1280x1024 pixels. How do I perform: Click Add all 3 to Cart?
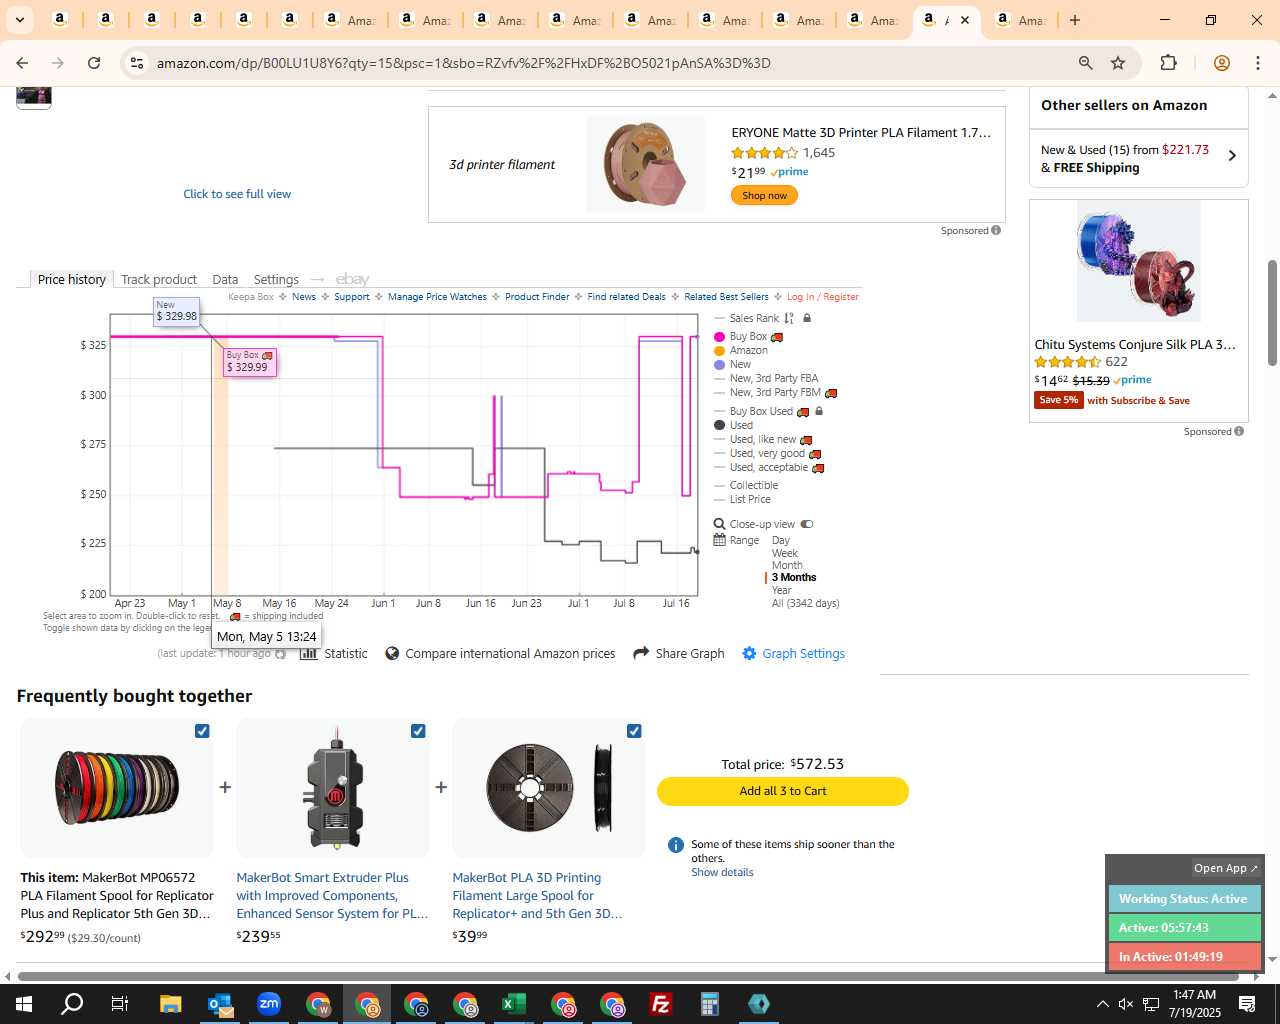(x=783, y=791)
